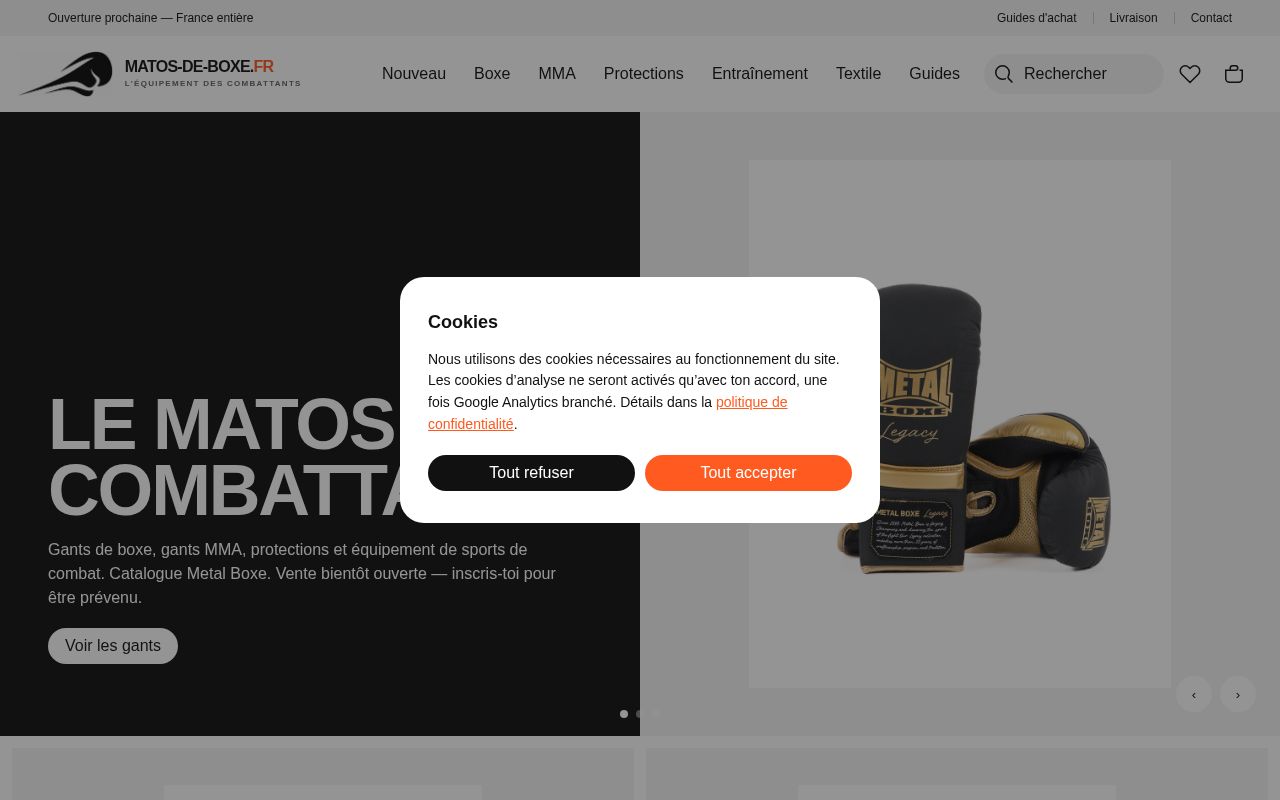This screenshot has width=1280, height=800.
Task: Open the Livraison link
Action: pyautogui.click(x=1133, y=18)
